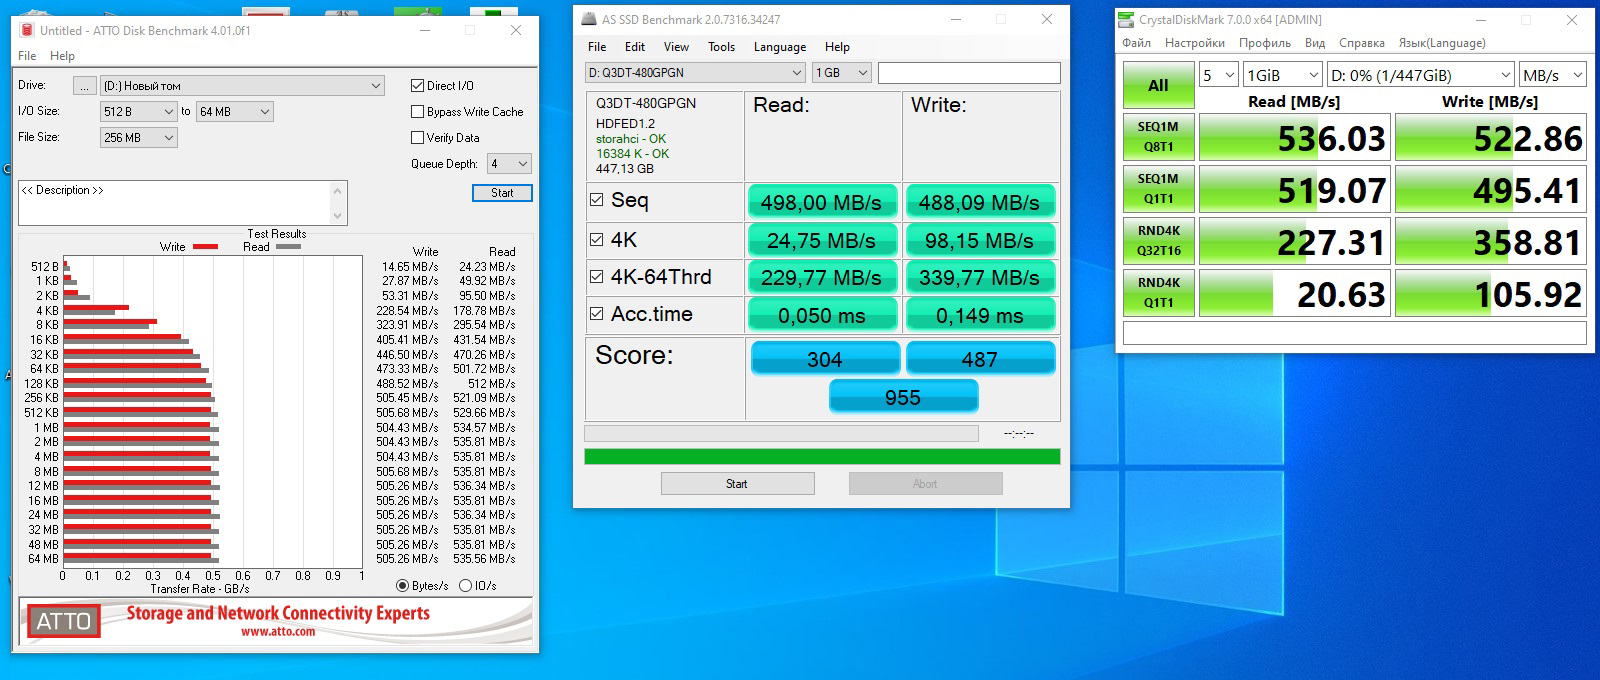
Task: Click the www.atto.com link
Action: point(278,632)
